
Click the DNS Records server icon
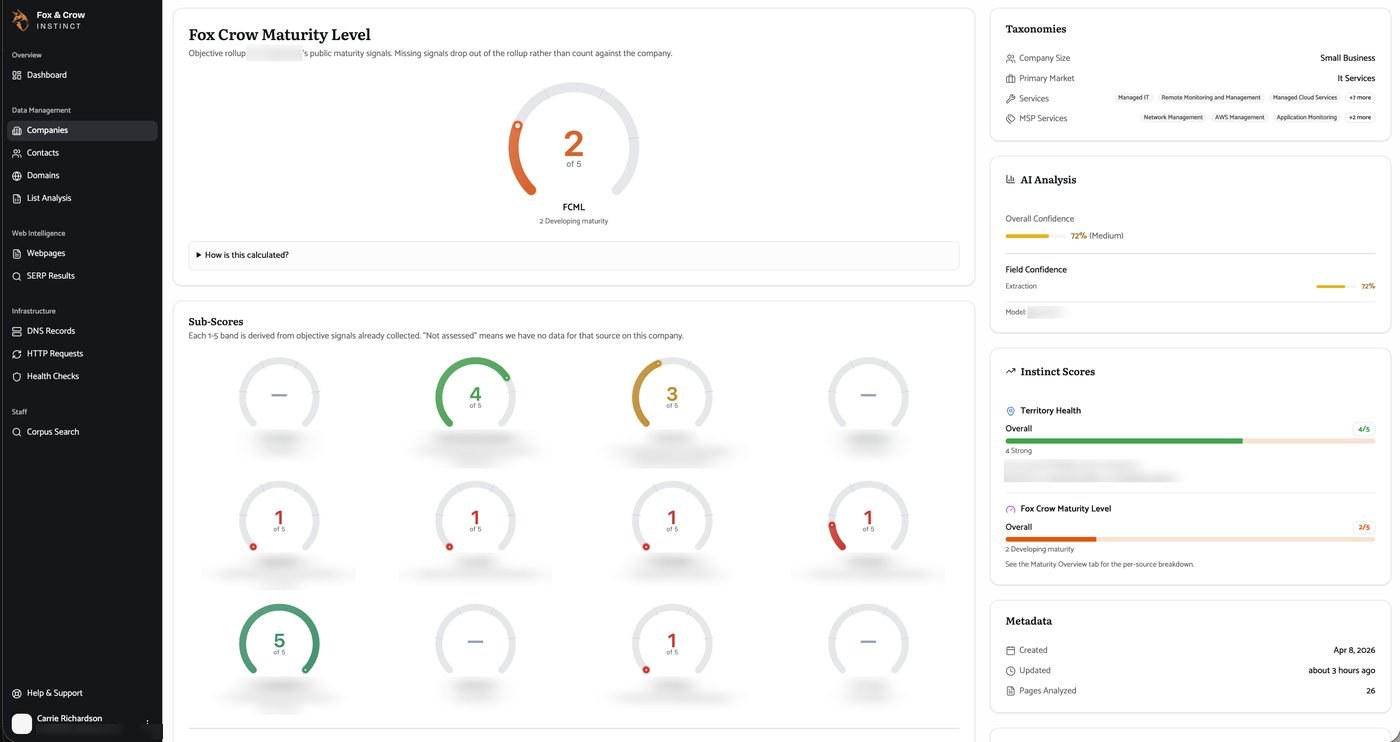(17, 331)
